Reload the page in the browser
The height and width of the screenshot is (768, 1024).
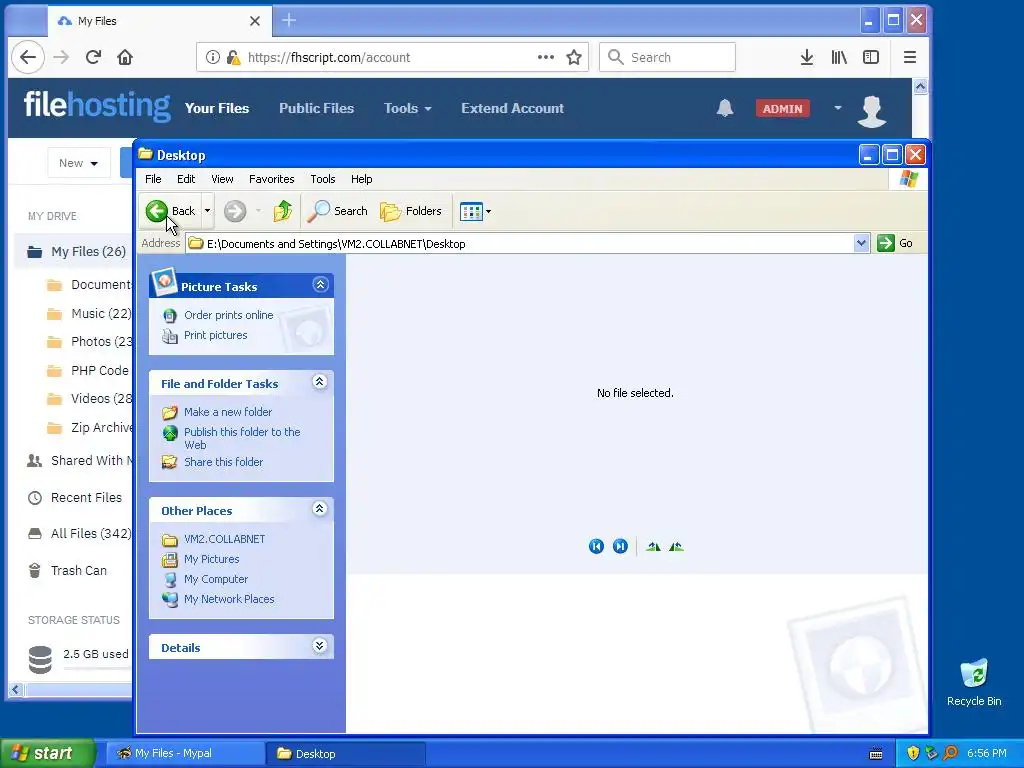(93, 57)
